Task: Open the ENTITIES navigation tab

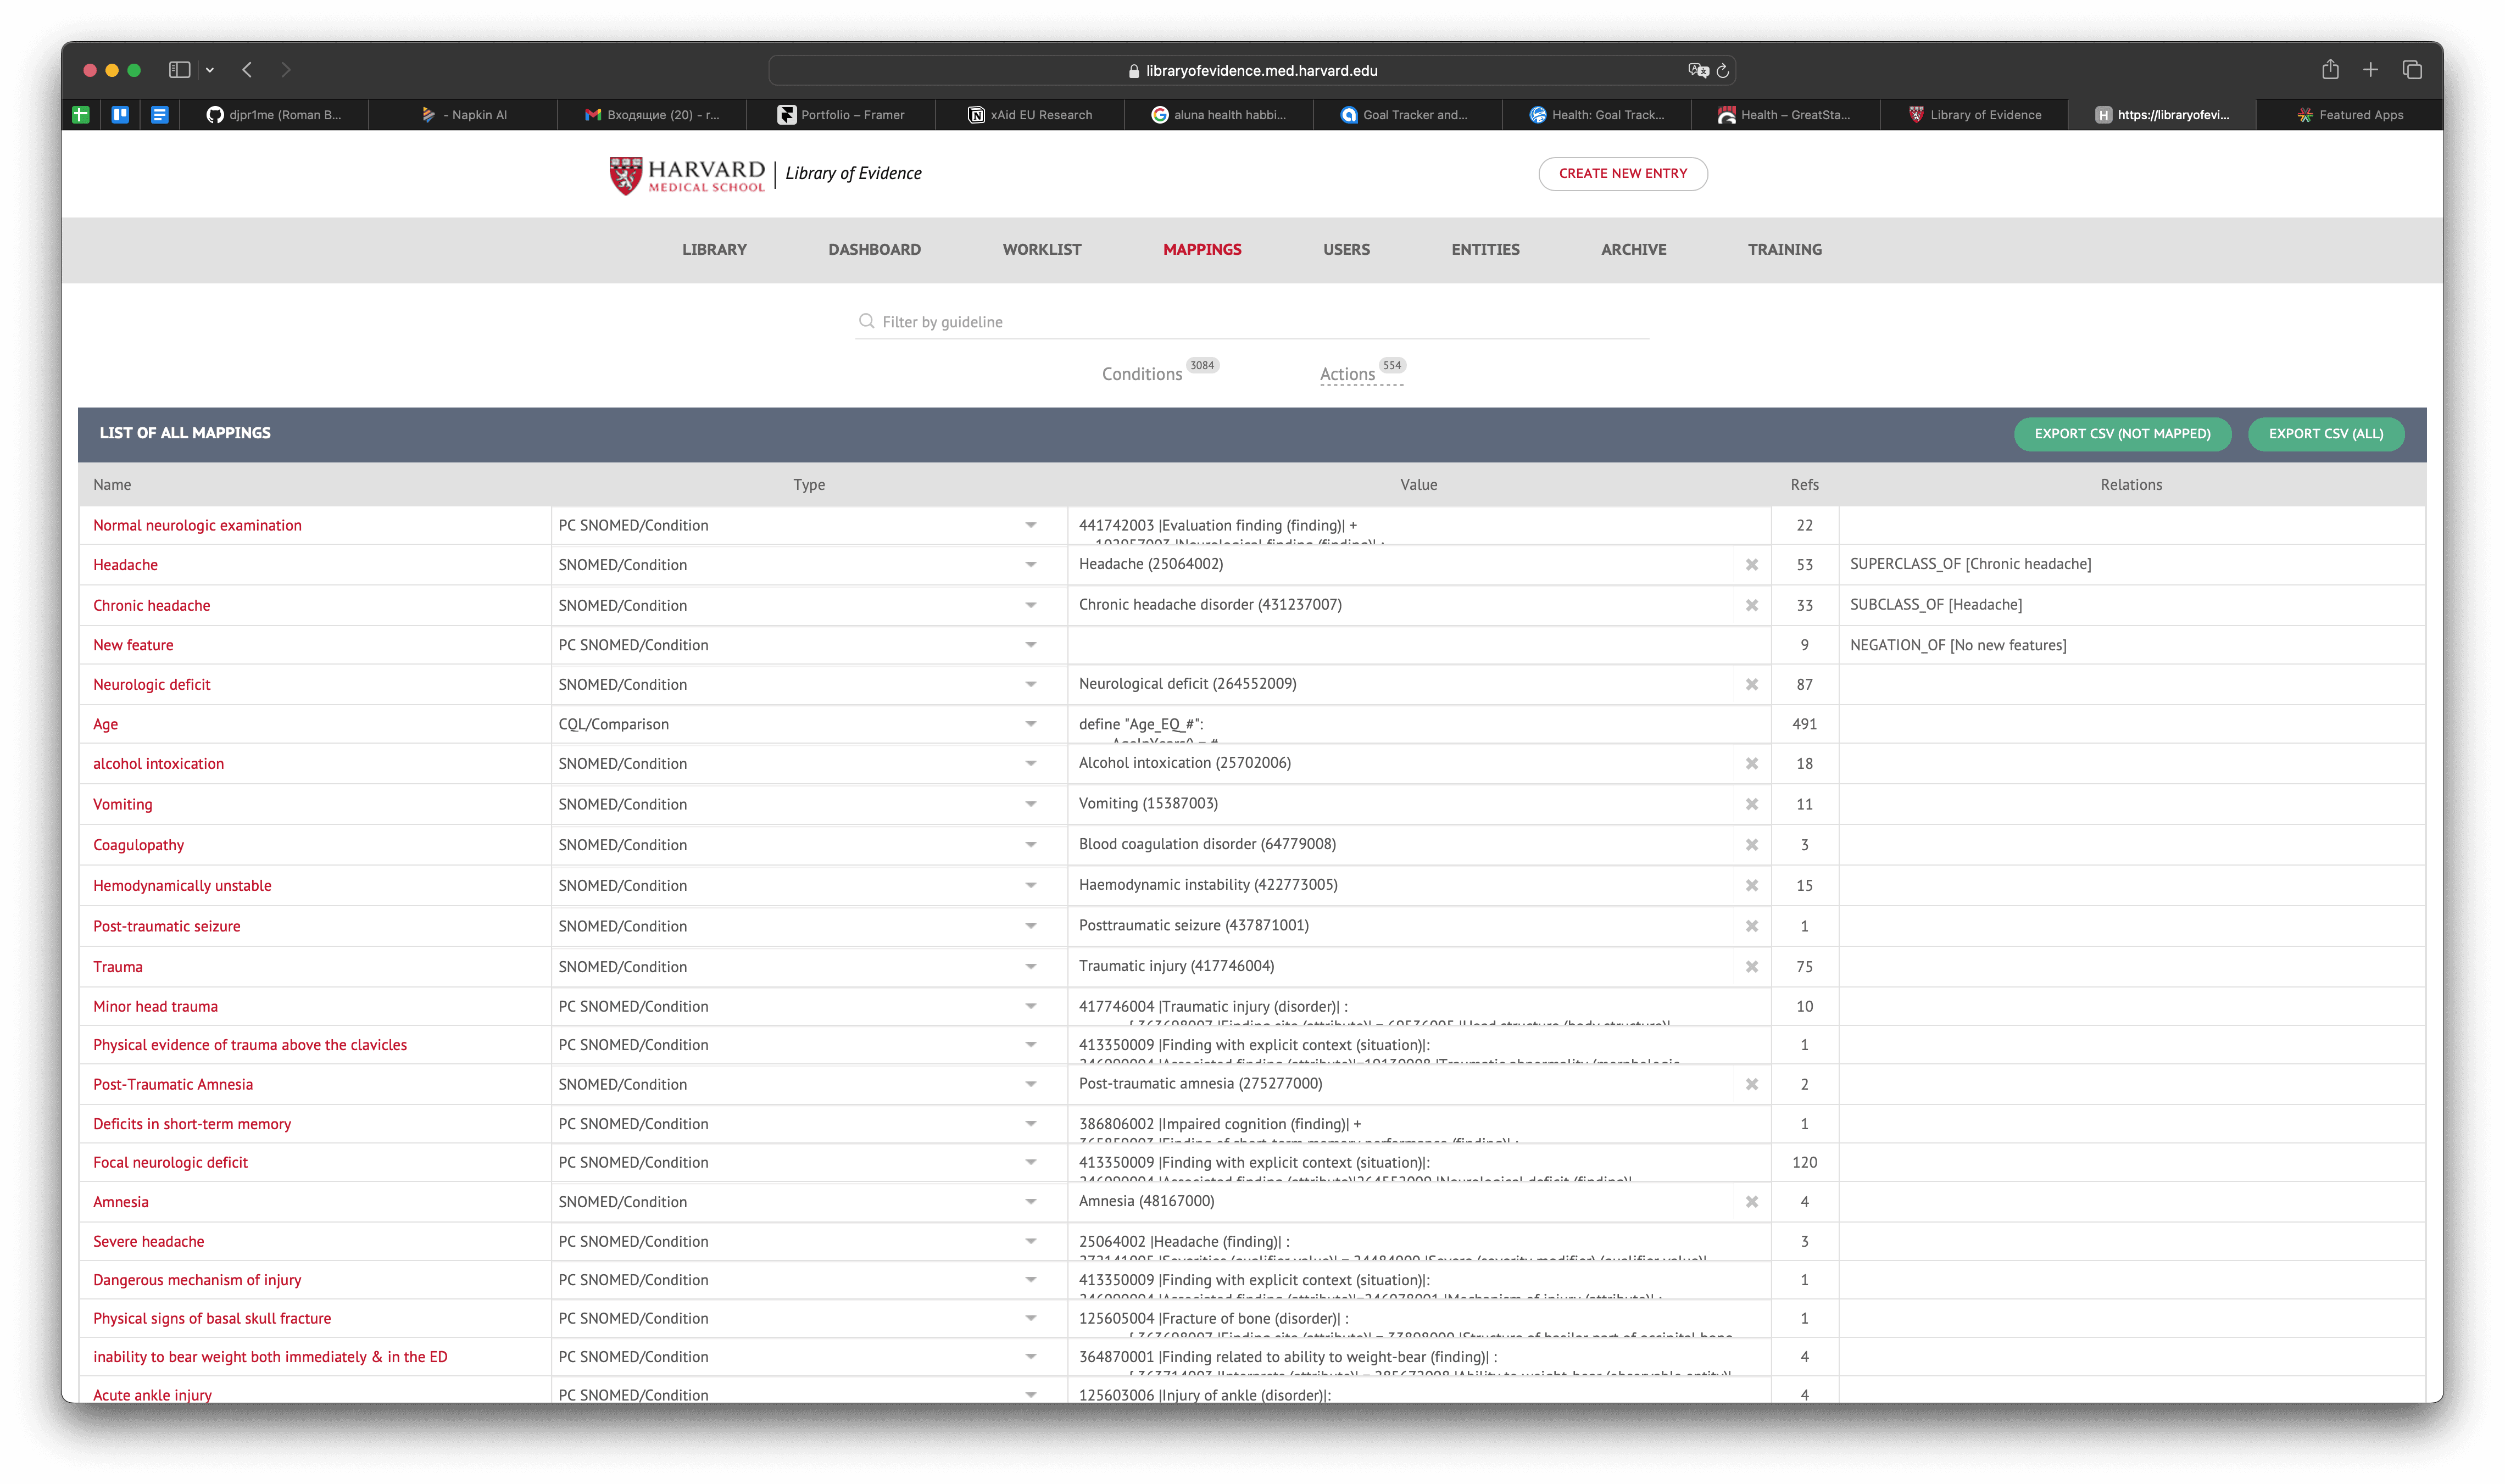Action: click(1485, 250)
